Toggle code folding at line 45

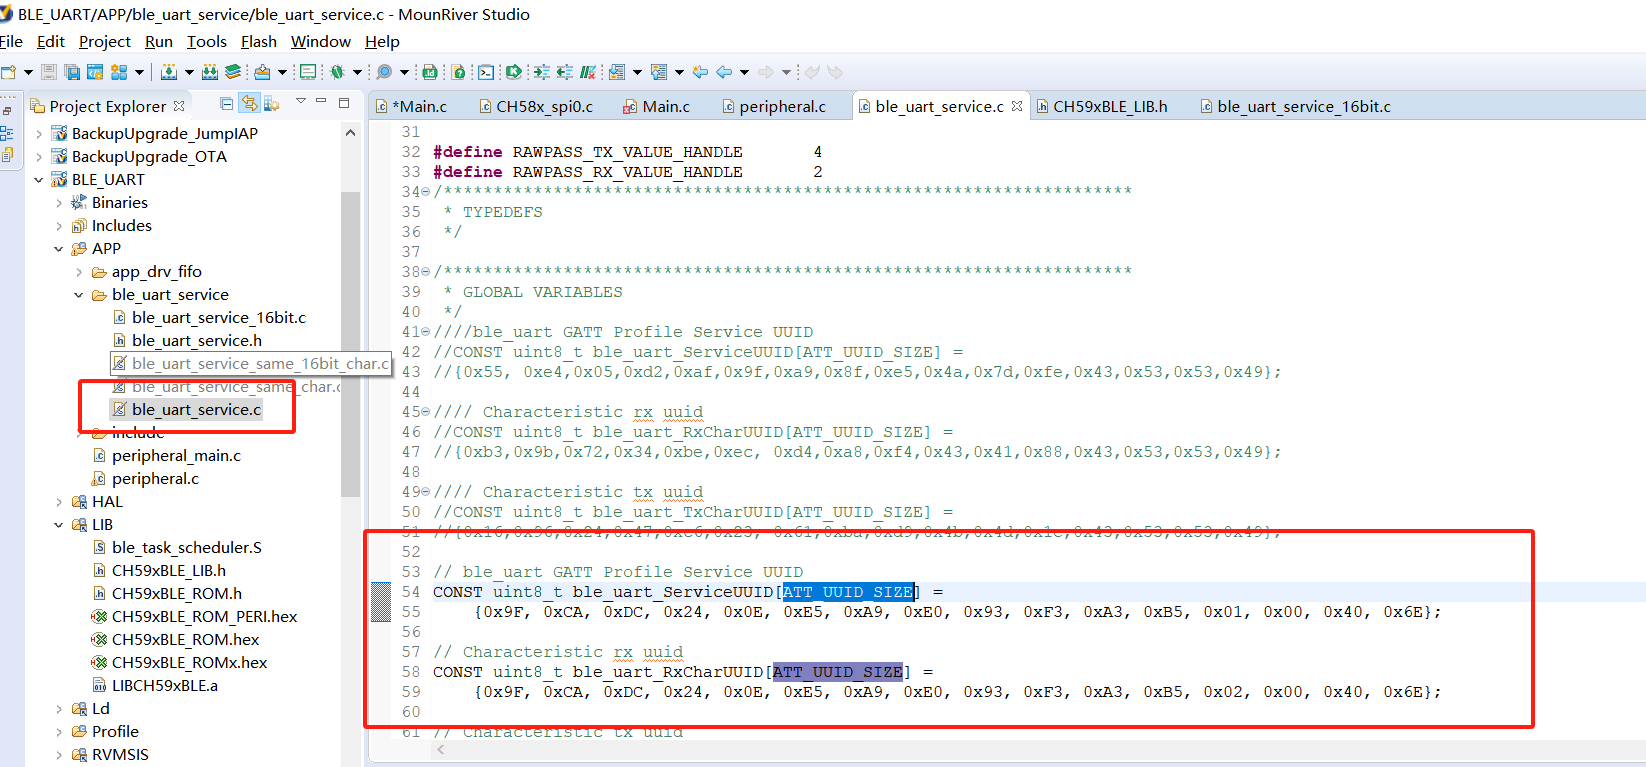tap(426, 412)
